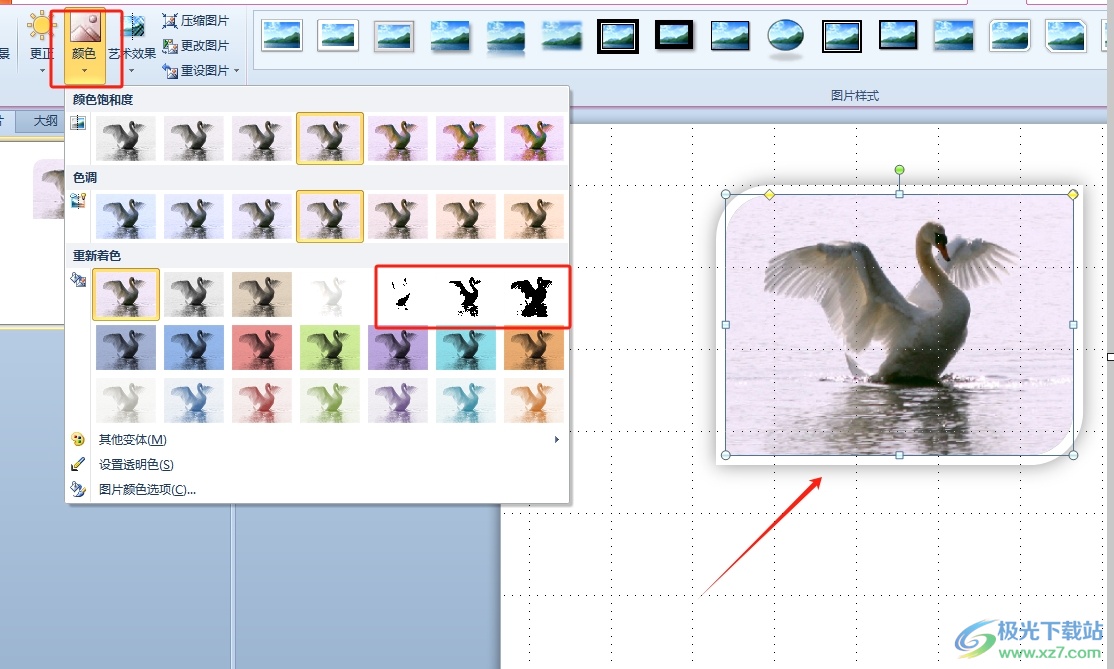Click the 更改图片 icon
The width and height of the screenshot is (1114, 669).
pos(170,45)
